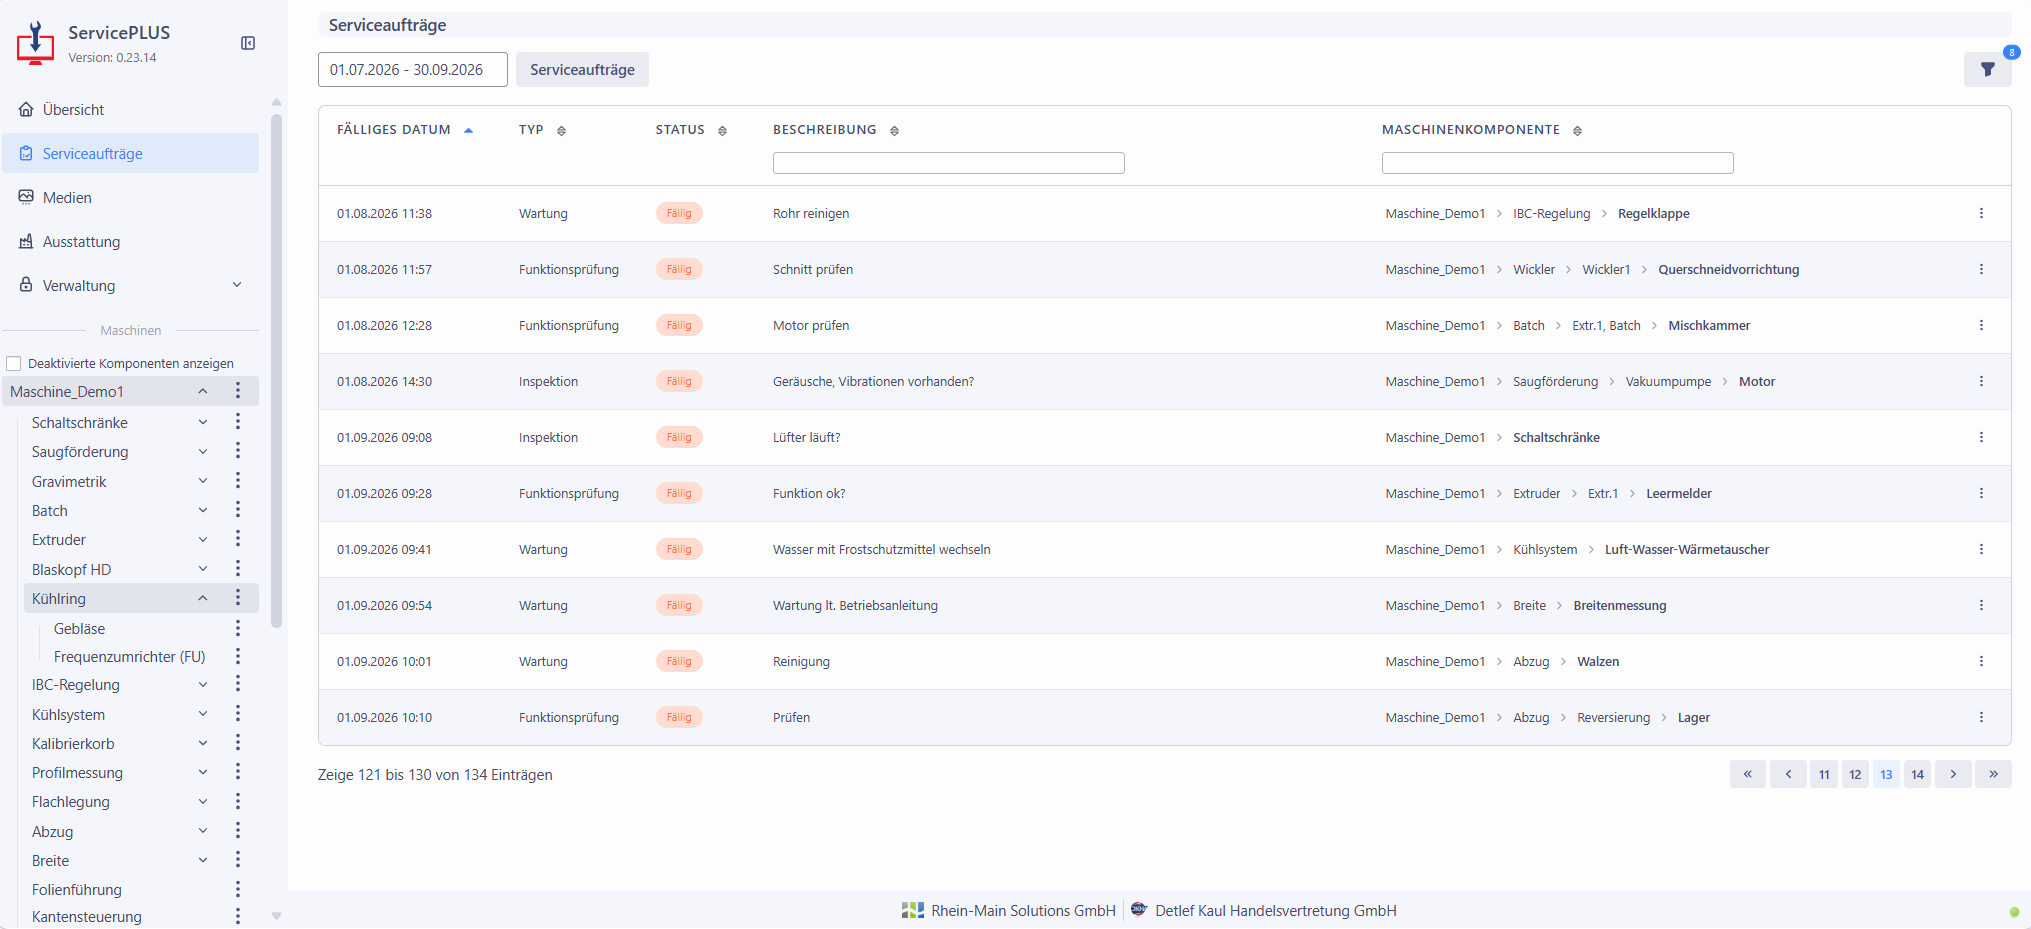Open three-dot menu for Rohr reinigen row
This screenshot has height=929, width=2031.
1980,214
